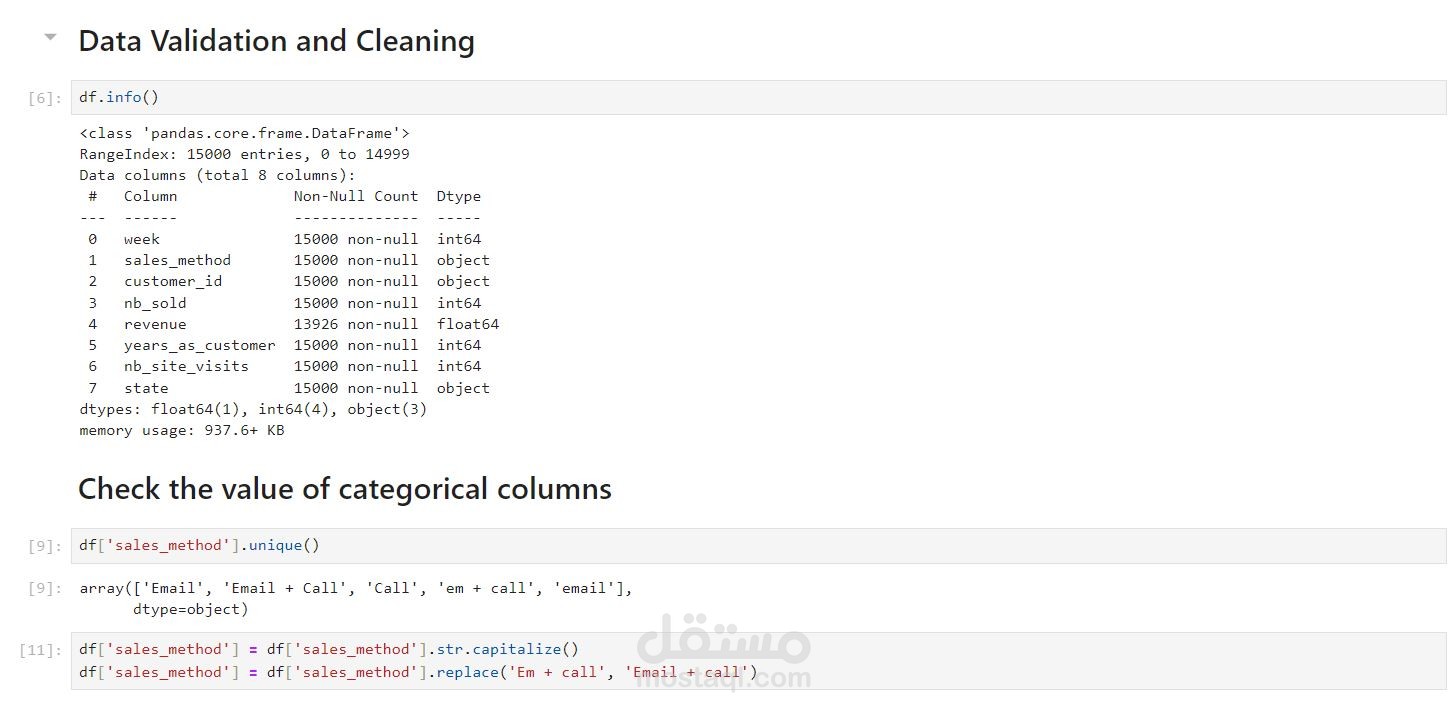Click the str.capitalize() code line
The height and width of the screenshot is (707, 1448).
329,649
